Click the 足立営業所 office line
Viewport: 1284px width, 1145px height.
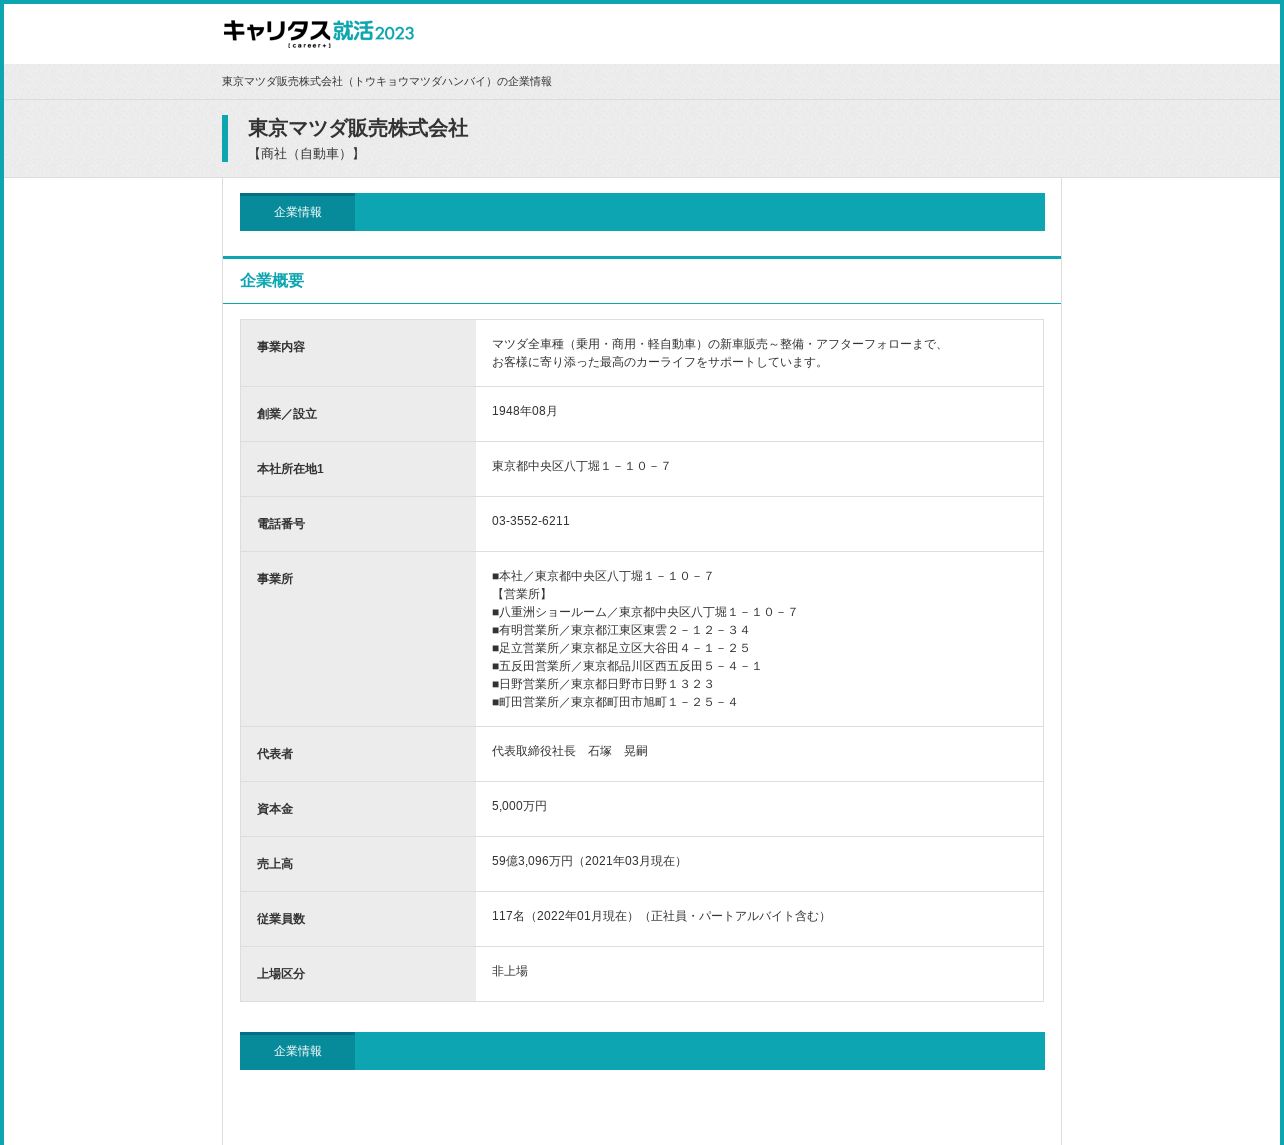[x=621, y=648]
